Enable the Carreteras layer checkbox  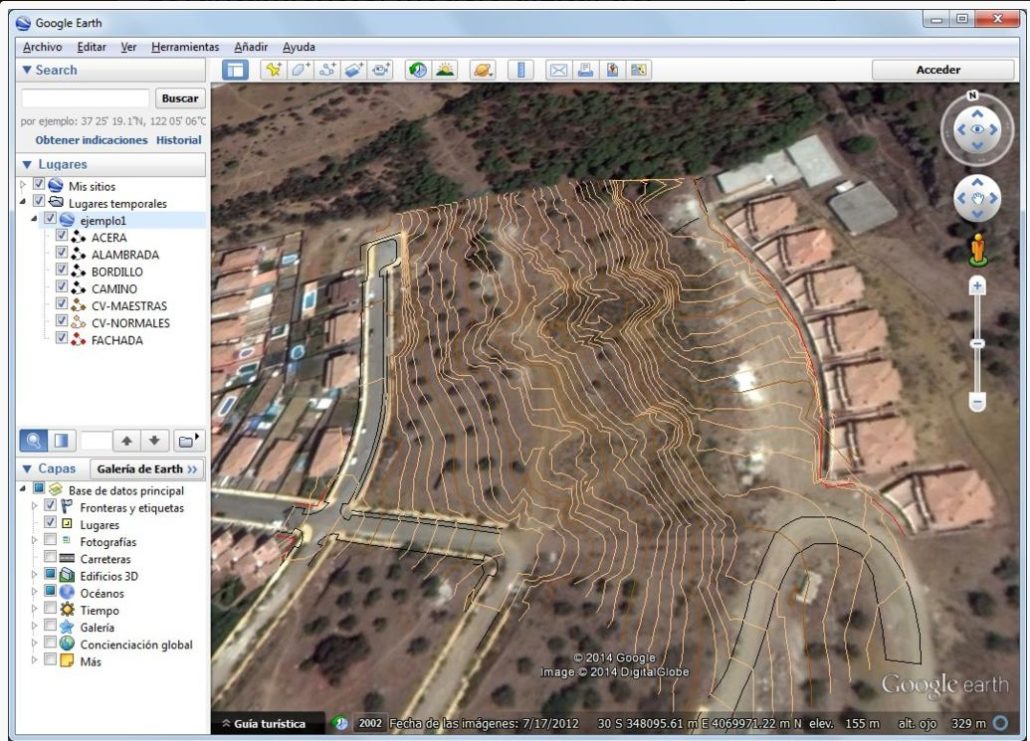pyautogui.click(x=50, y=559)
